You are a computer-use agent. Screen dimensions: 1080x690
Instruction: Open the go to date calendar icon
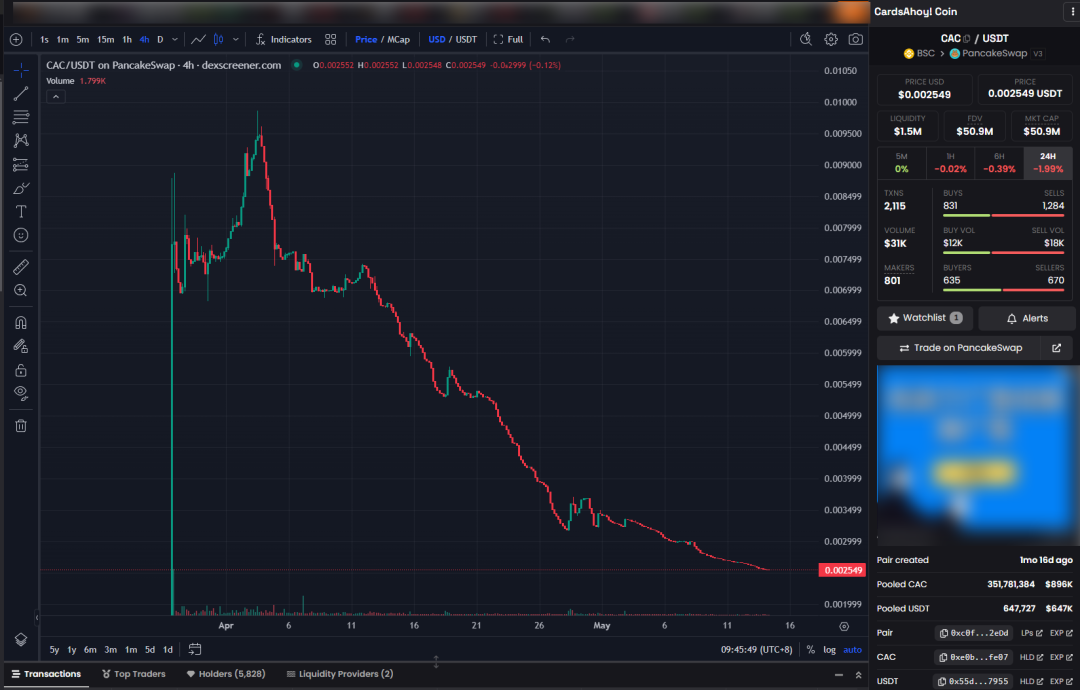click(x=195, y=649)
